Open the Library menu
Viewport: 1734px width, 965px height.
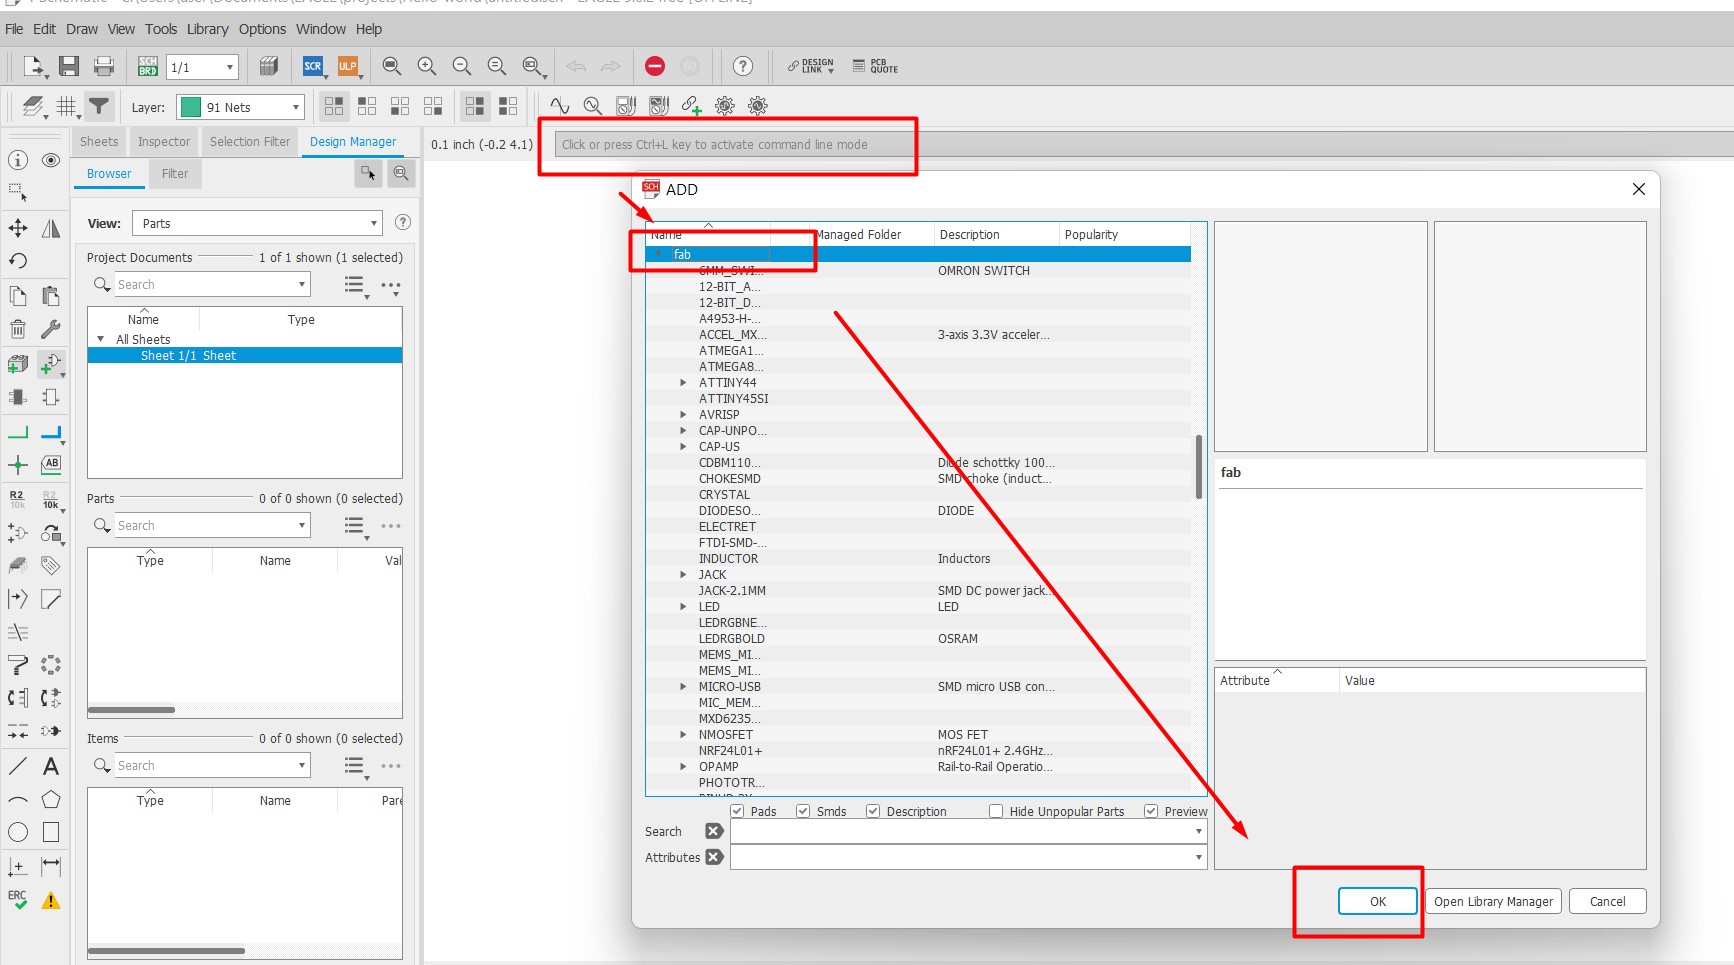pos(207,29)
